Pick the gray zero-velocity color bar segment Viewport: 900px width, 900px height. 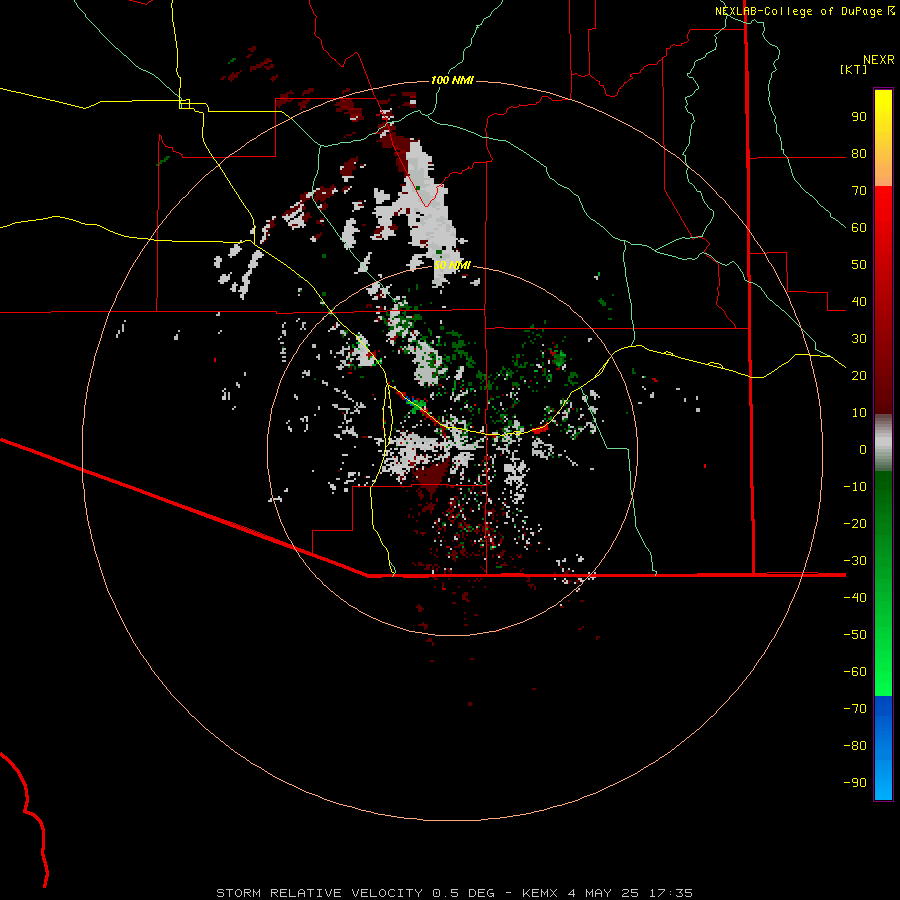(x=883, y=443)
